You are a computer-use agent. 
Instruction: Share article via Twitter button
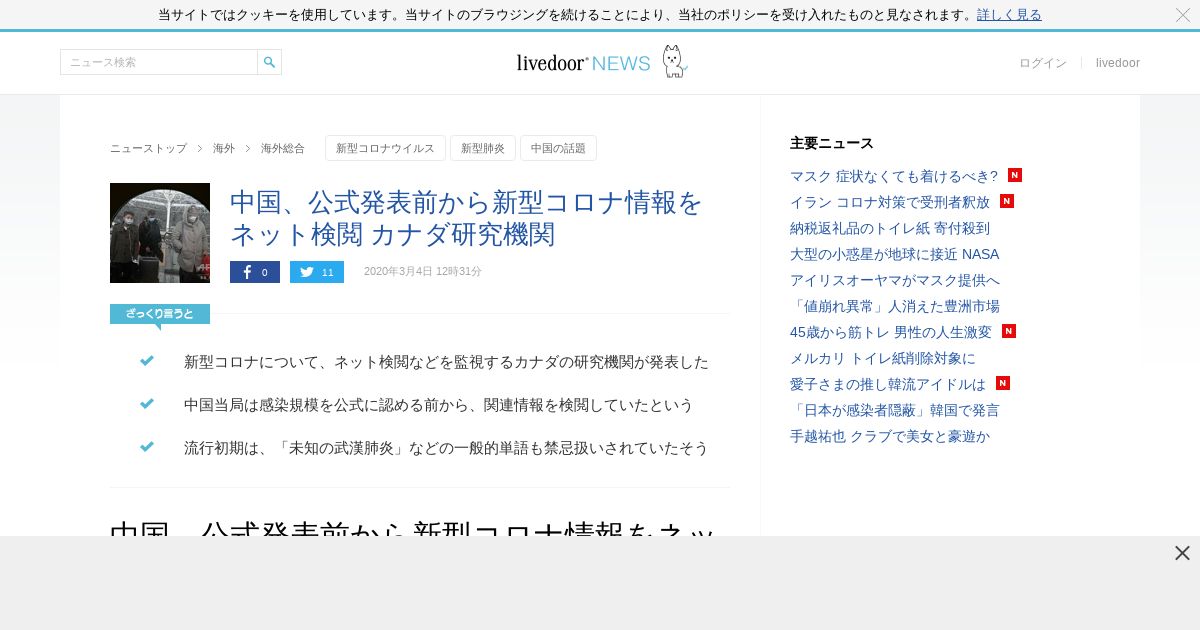click(x=317, y=272)
